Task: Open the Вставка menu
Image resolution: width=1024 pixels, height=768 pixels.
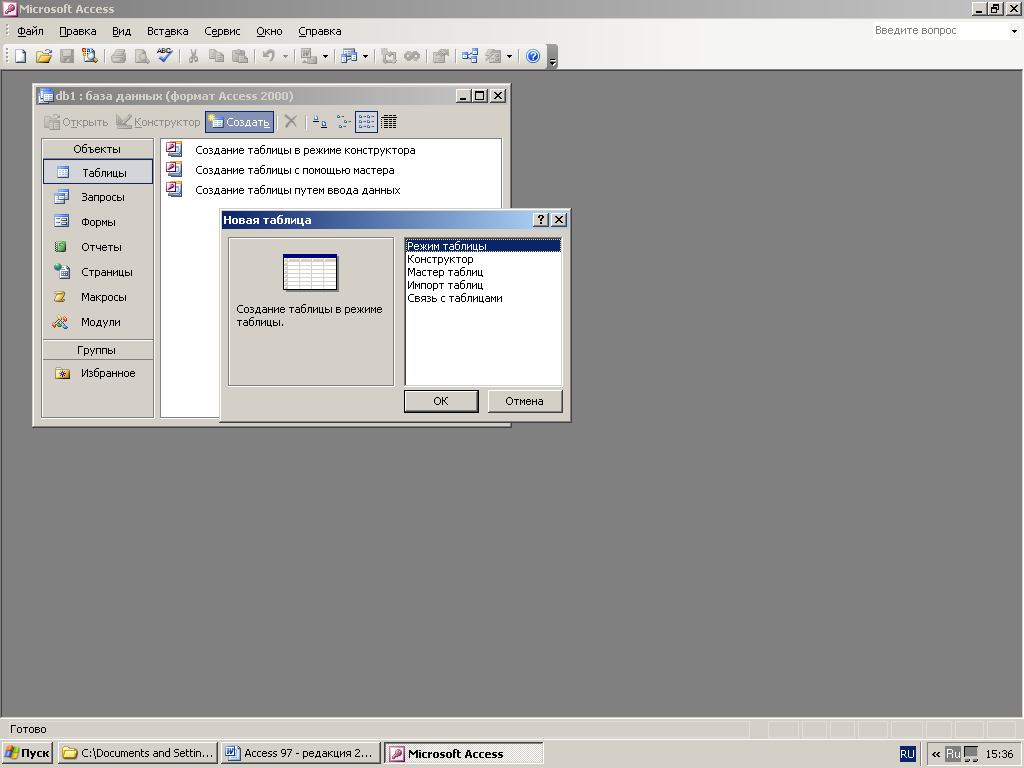Action: pos(168,31)
